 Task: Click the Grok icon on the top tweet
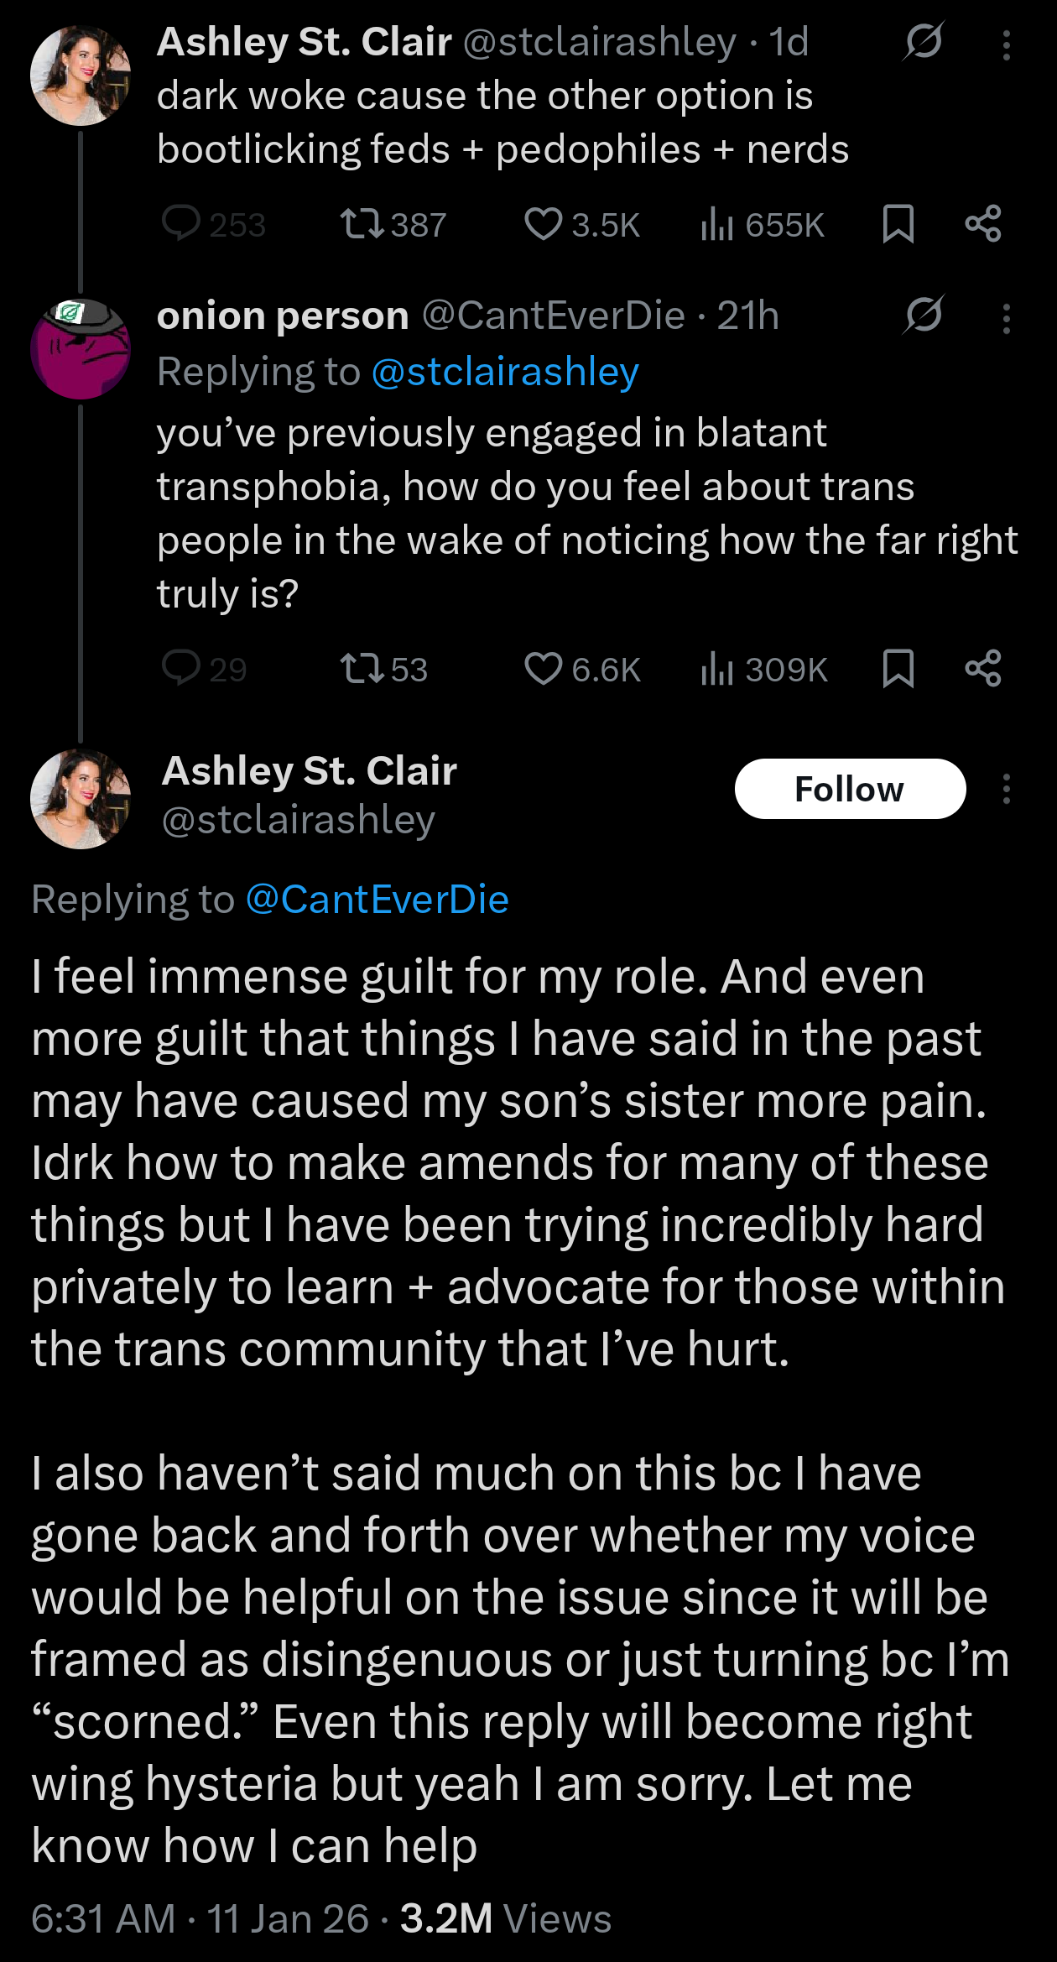[x=923, y=42]
